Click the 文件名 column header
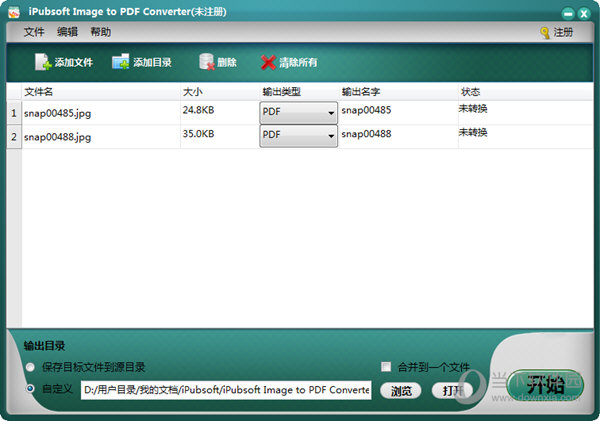This screenshot has width=600, height=421. pos(101,92)
